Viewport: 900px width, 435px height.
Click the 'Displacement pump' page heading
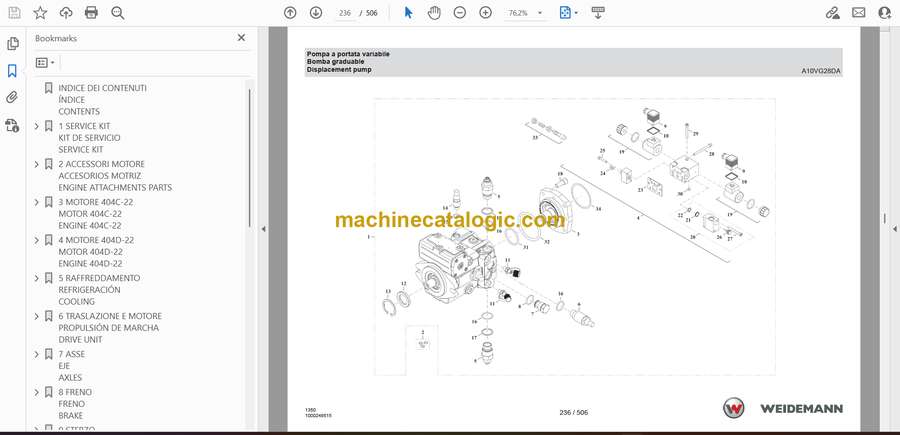coord(339,69)
